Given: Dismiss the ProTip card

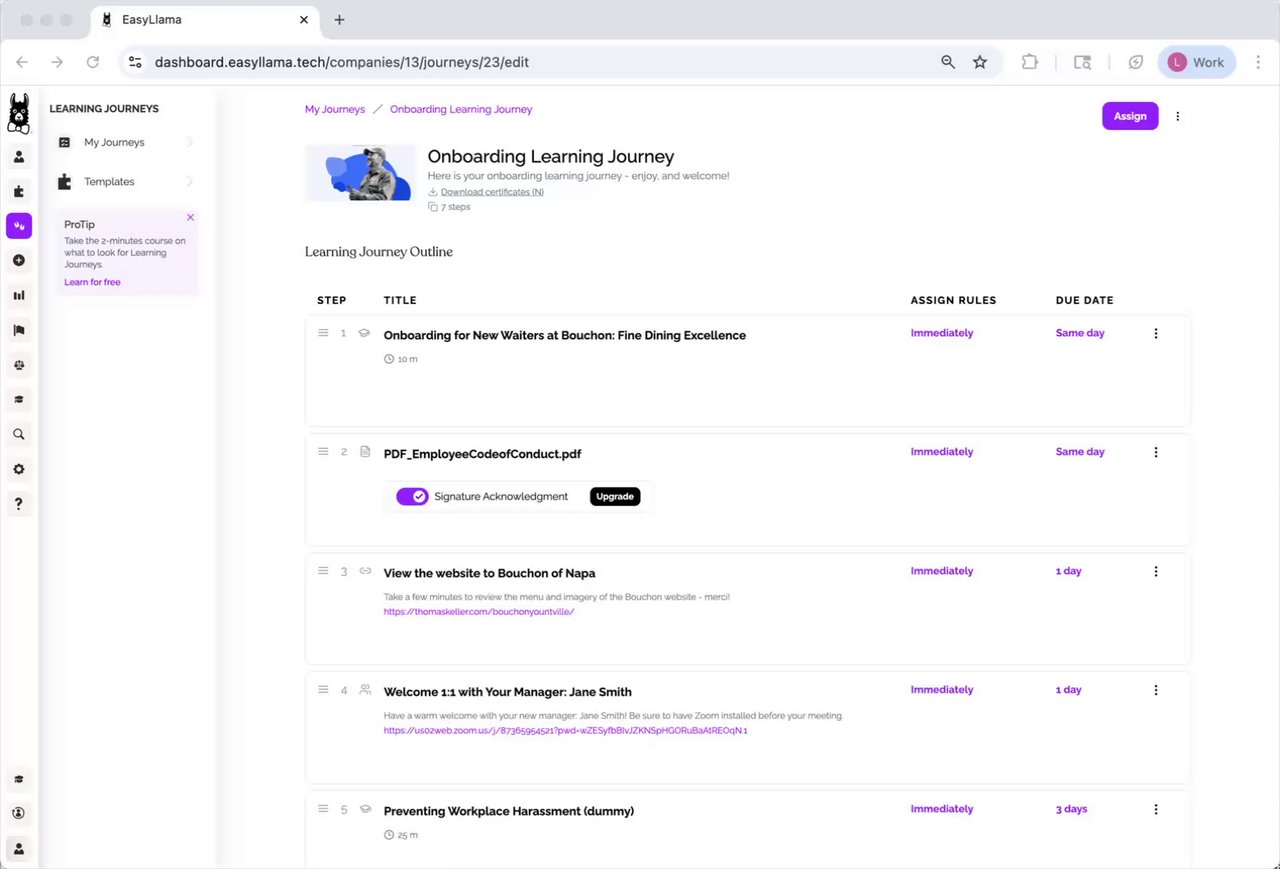Looking at the screenshot, I should [x=190, y=217].
